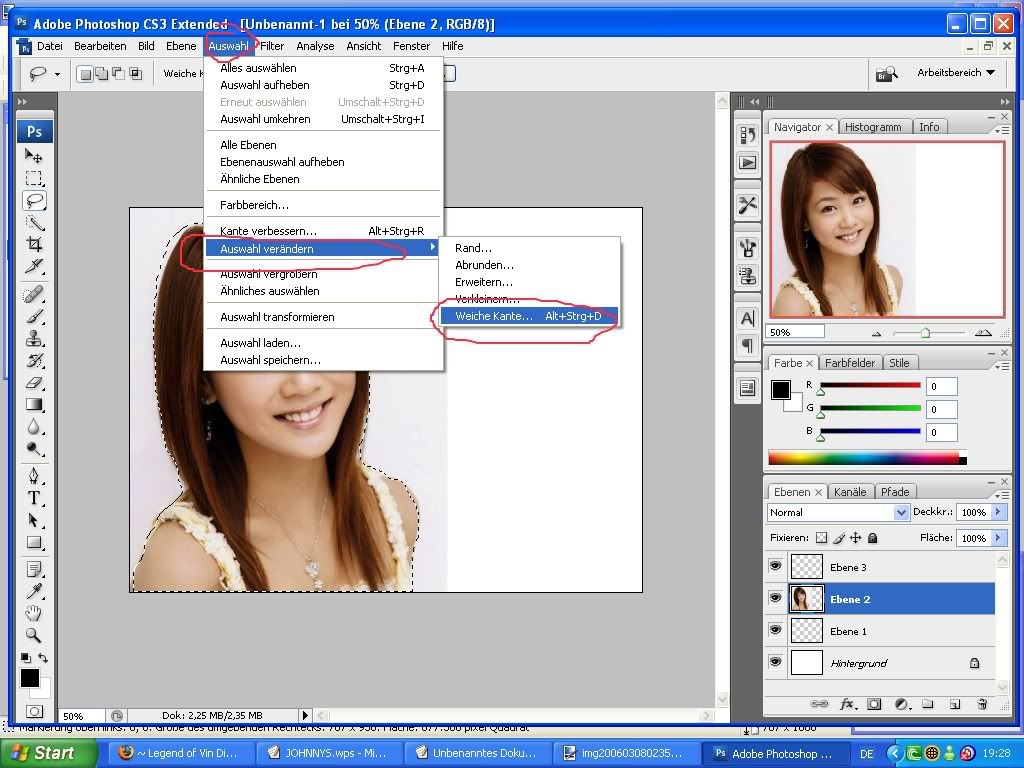Screen dimensions: 1024x768
Task: Select the Lasso tool in the toolbox
Action: pos(34,200)
